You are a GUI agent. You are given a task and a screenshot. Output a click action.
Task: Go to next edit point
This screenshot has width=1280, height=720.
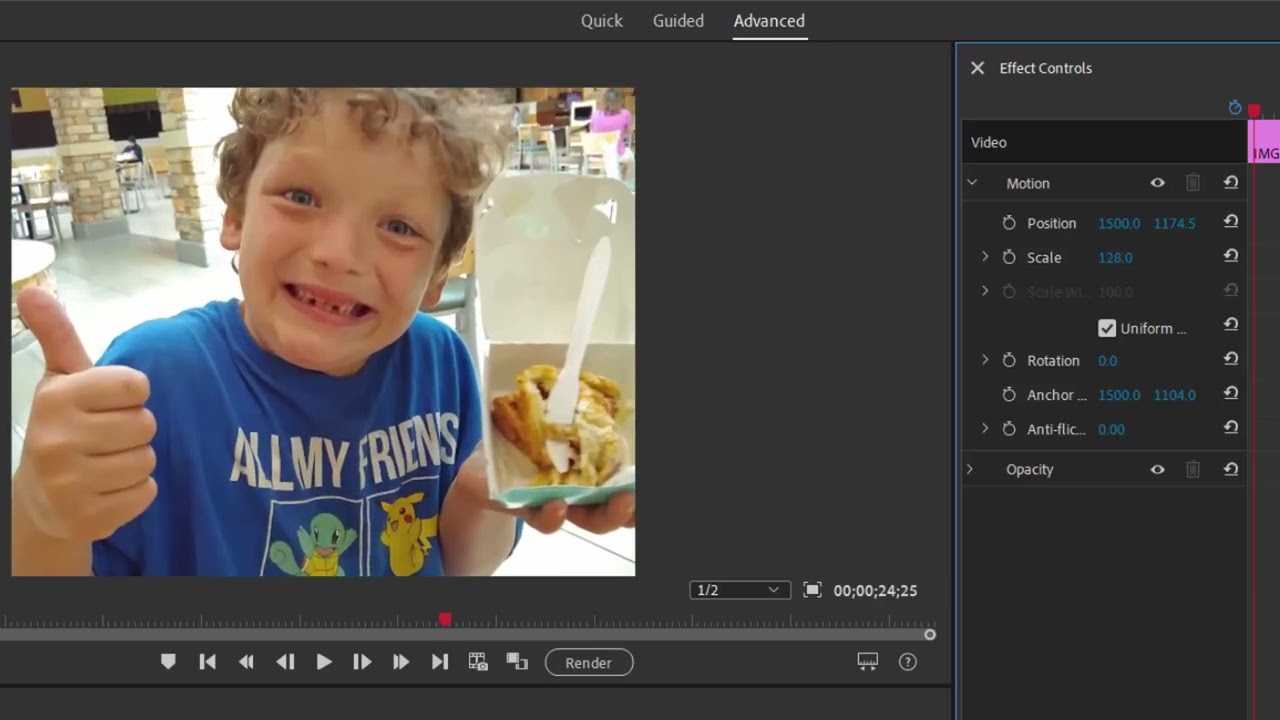tap(440, 662)
